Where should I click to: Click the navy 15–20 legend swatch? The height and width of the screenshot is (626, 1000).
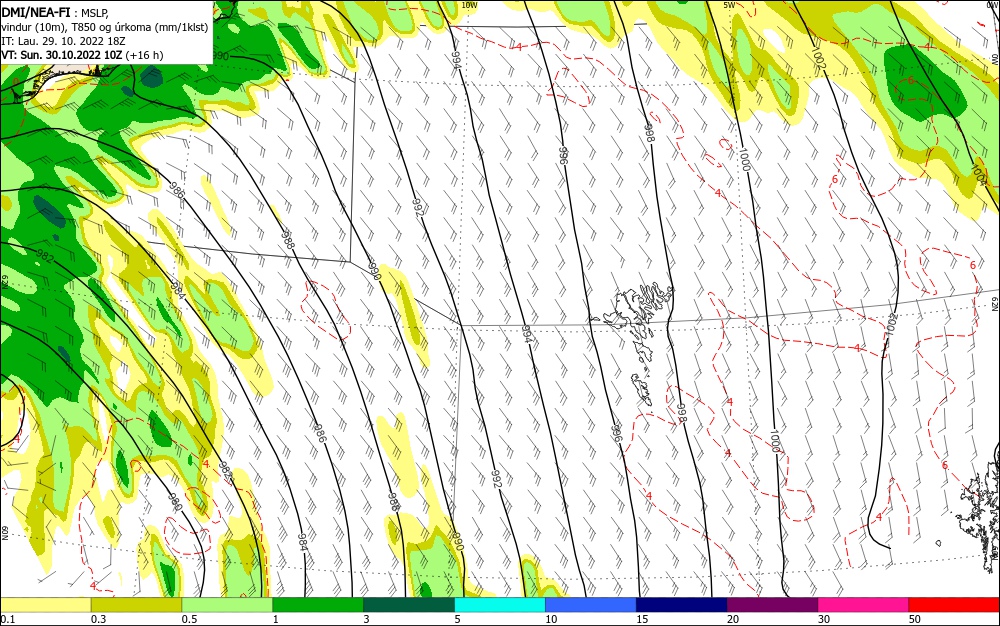[x=682, y=605]
